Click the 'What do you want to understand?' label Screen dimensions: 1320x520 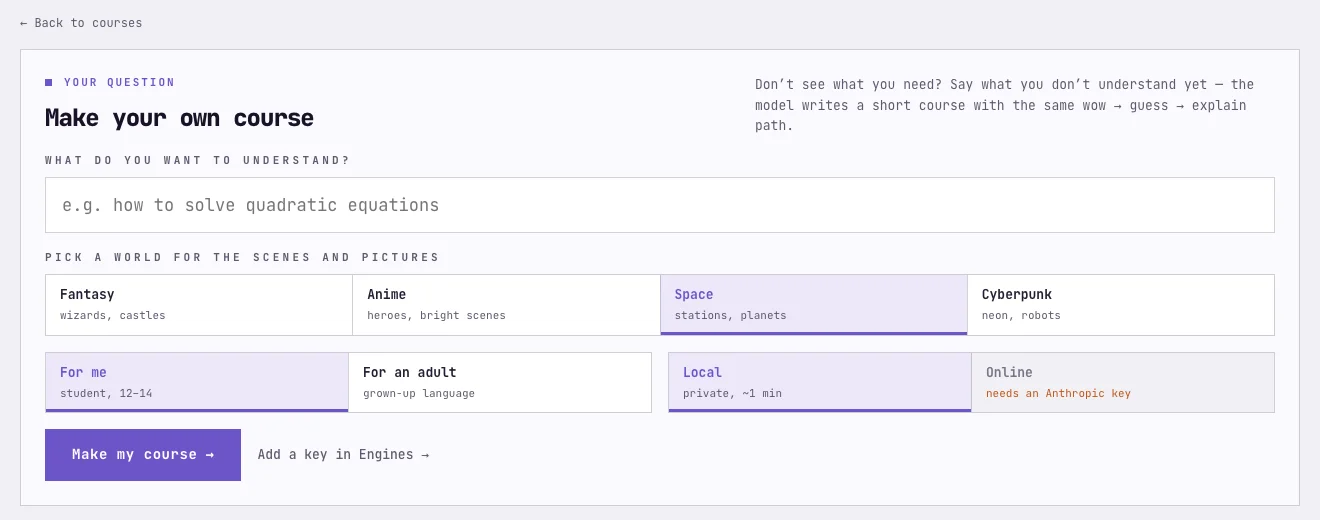click(x=198, y=160)
